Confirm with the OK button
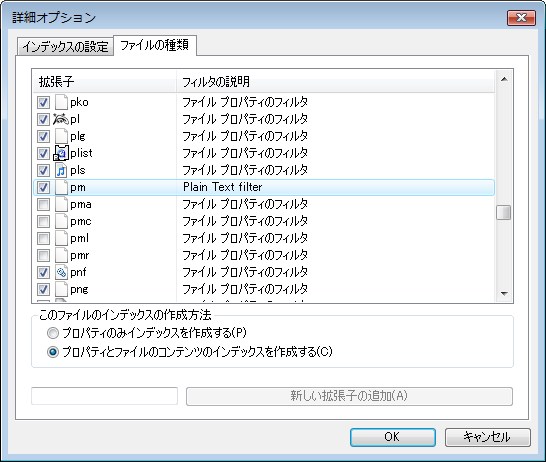546x462 pixels. tap(392, 437)
